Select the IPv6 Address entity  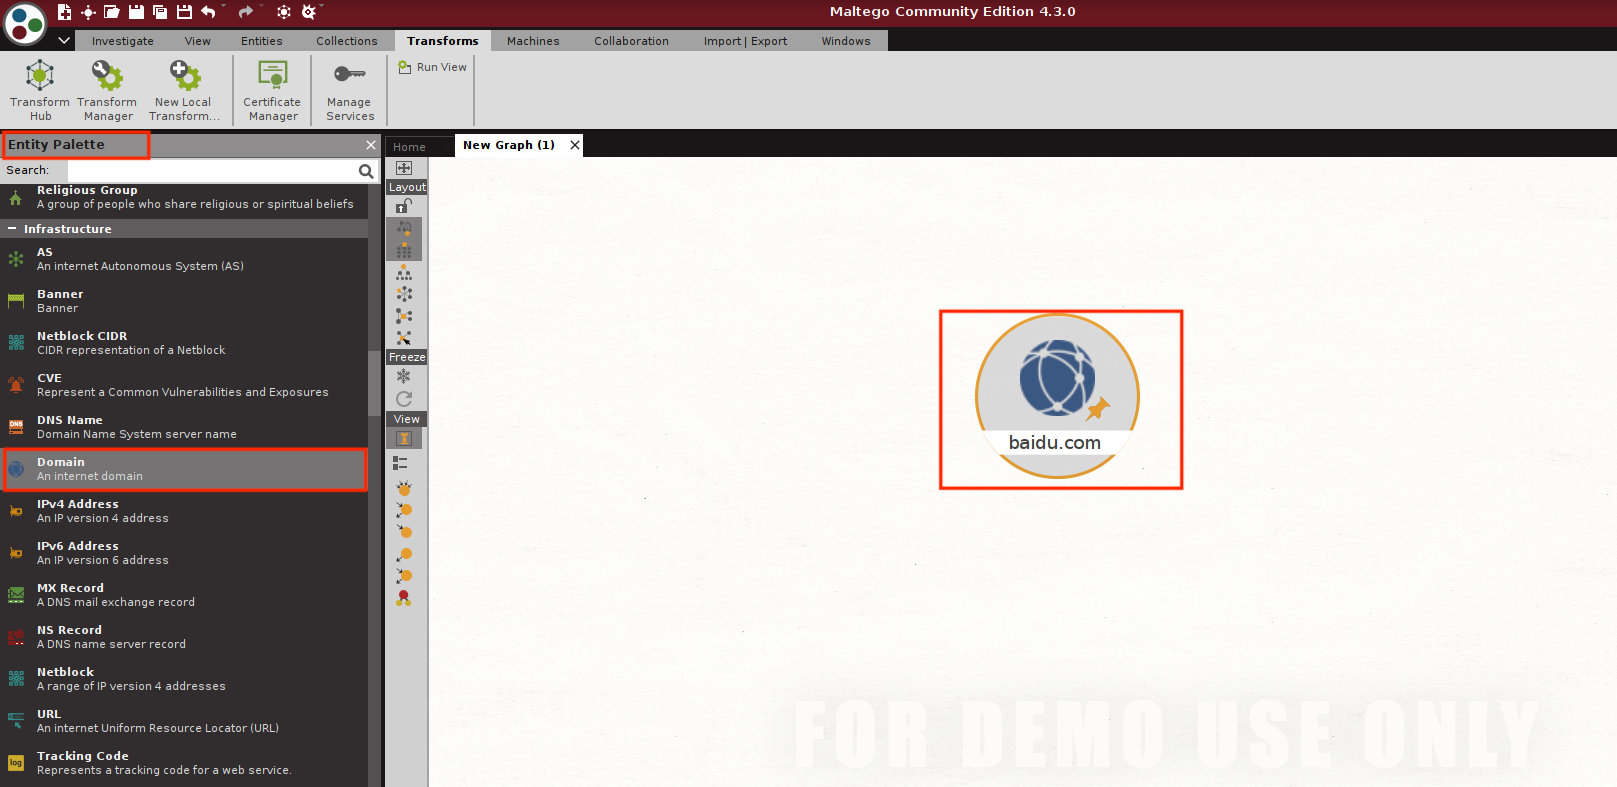184,553
